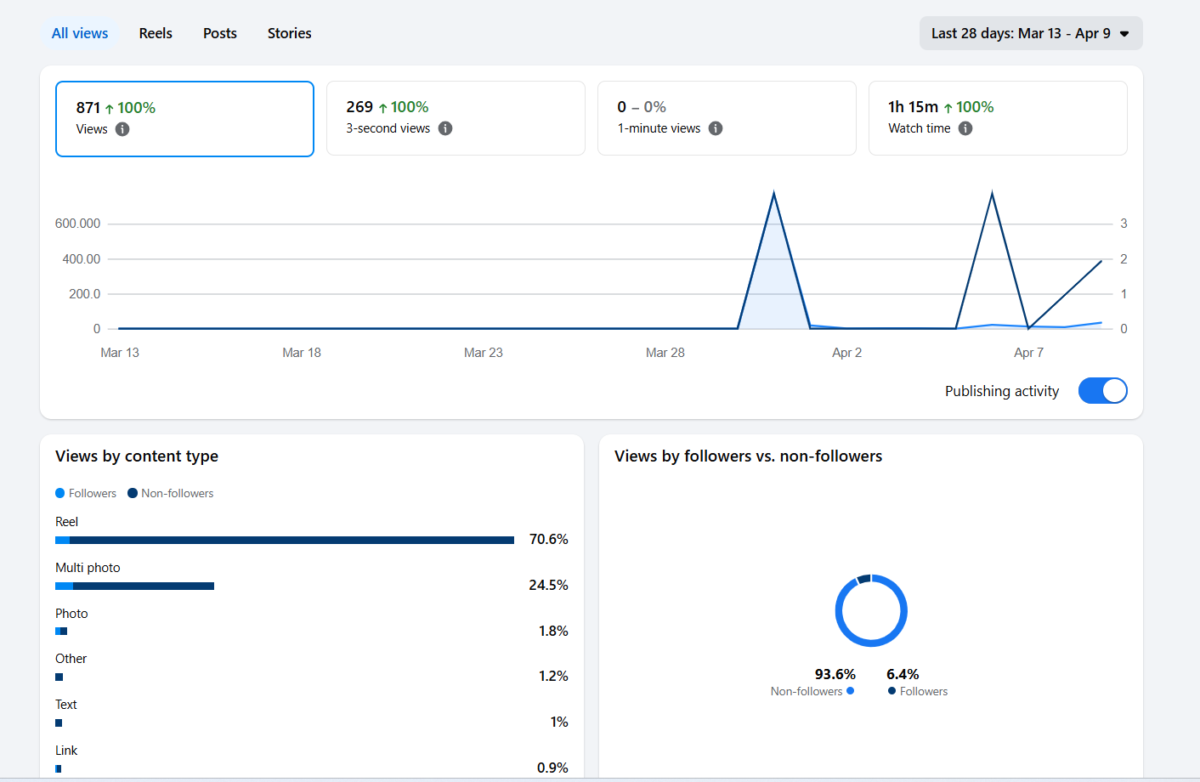This screenshot has width=1200, height=782.
Task: Click the Non-followers dot under the donut chart
Action: coord(851,691)
